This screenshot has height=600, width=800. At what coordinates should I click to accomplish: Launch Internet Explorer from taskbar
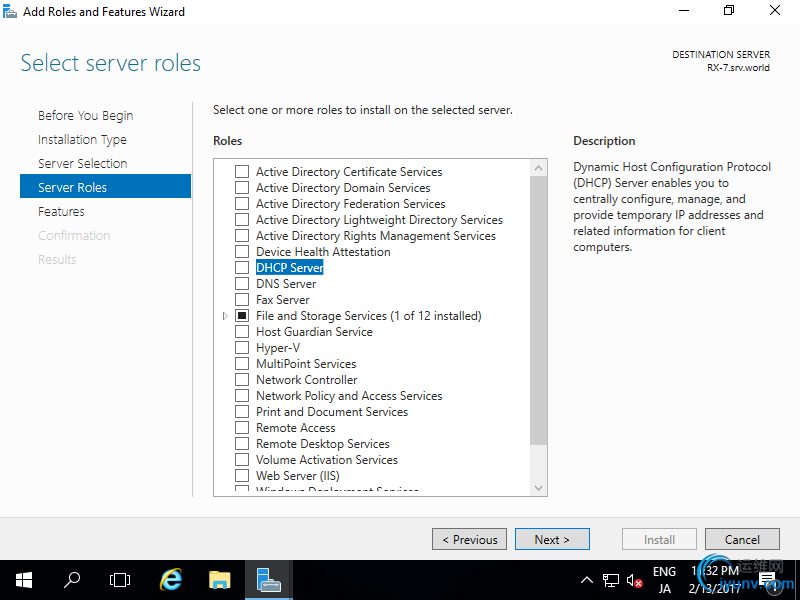tap(171, 580)
